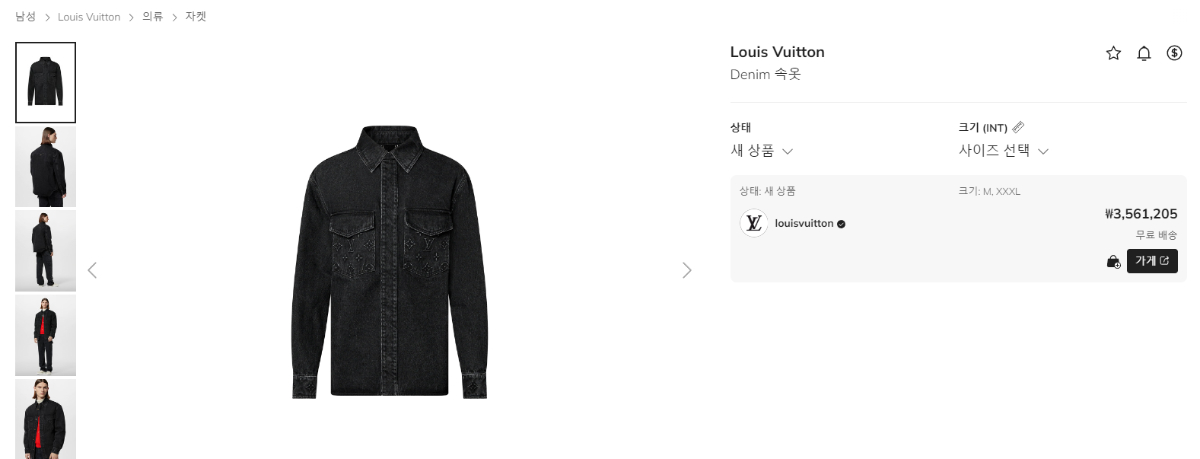The width and height of the screenshot is (1200, 459).
Task: Click the dollar price alert icon
Action: pos(1174,54)
